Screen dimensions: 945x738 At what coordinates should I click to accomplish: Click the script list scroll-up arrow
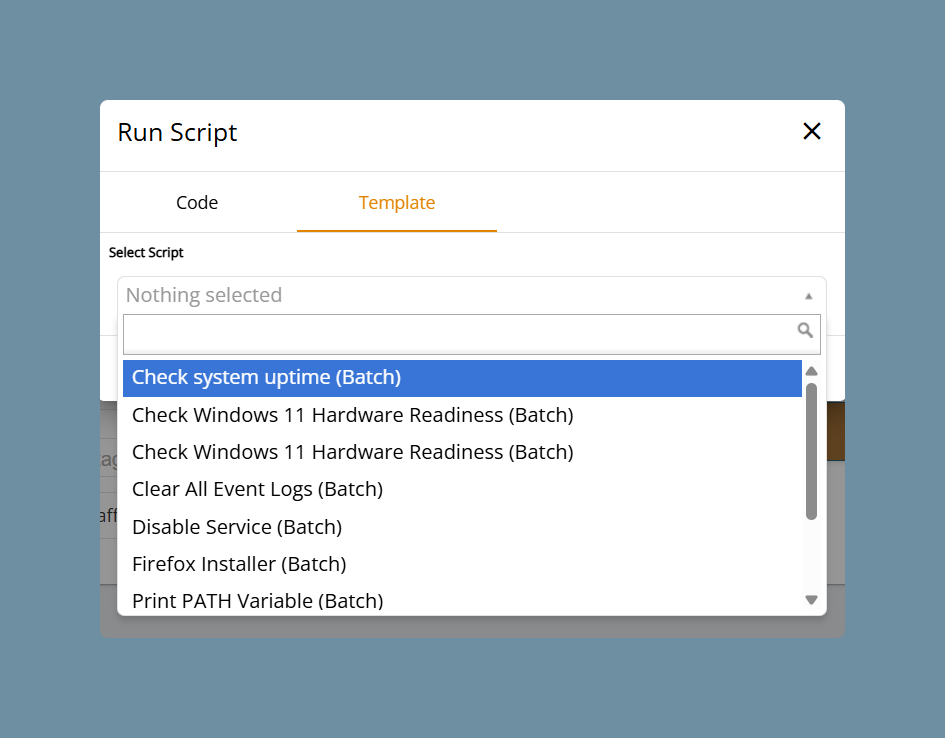point(811,371)
